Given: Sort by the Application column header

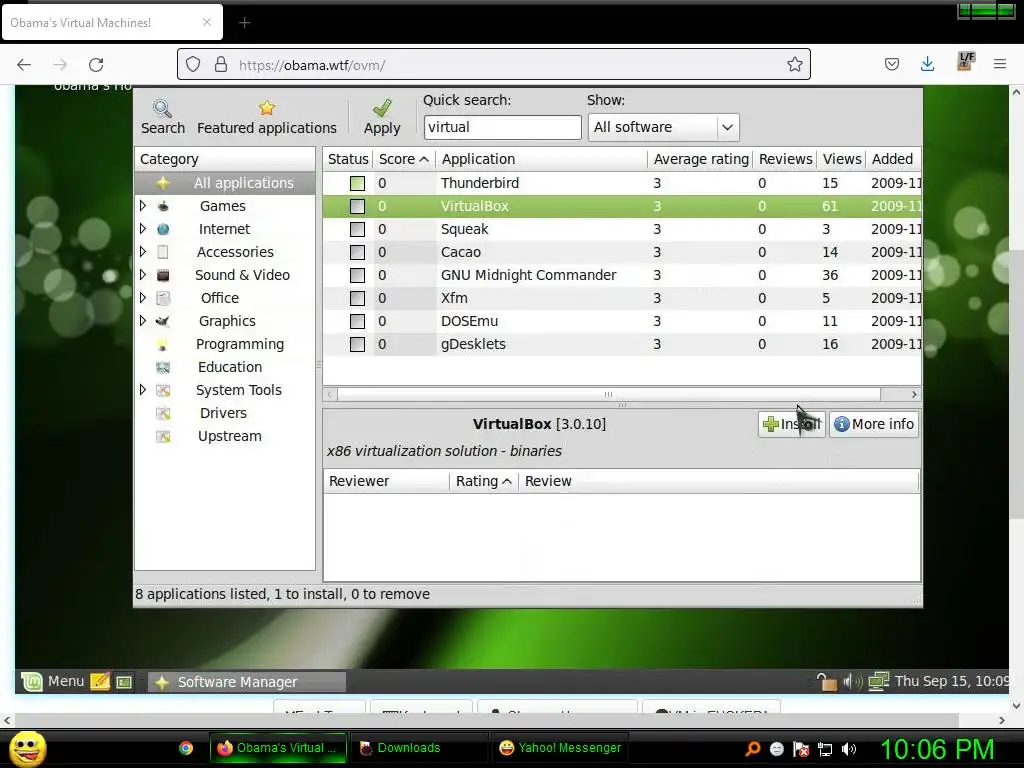Looking at the screenshot, I should [x=541, y=159].
